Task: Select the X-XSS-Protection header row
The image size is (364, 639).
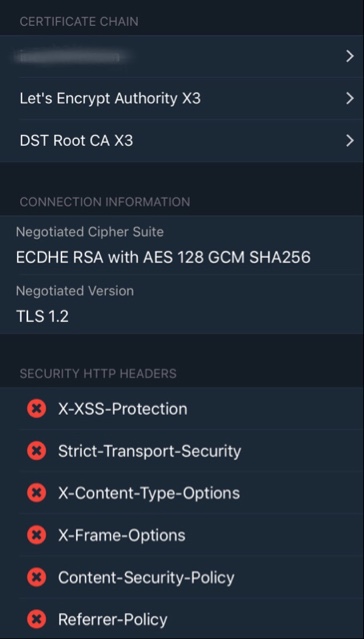Action: tap(182, 408)
